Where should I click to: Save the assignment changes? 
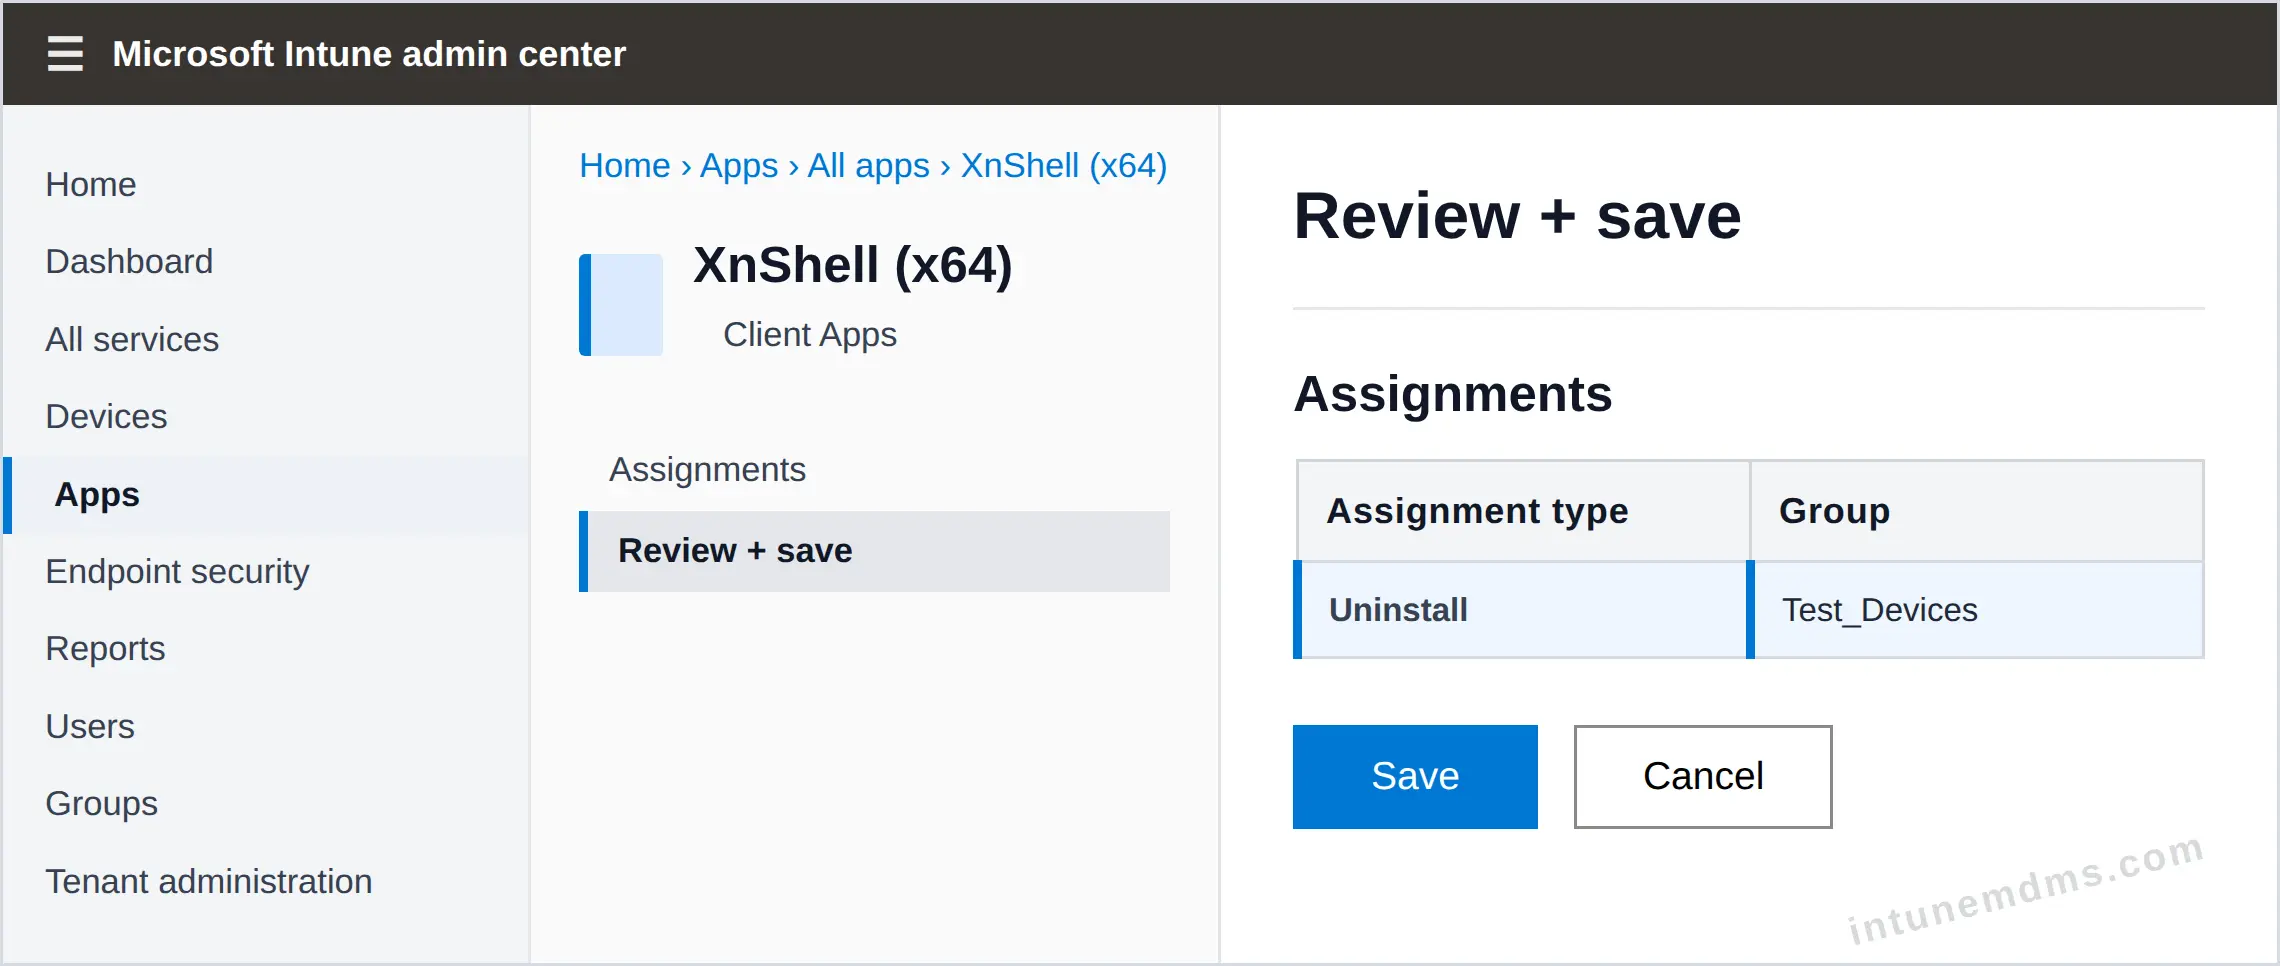coord(1415,777)
